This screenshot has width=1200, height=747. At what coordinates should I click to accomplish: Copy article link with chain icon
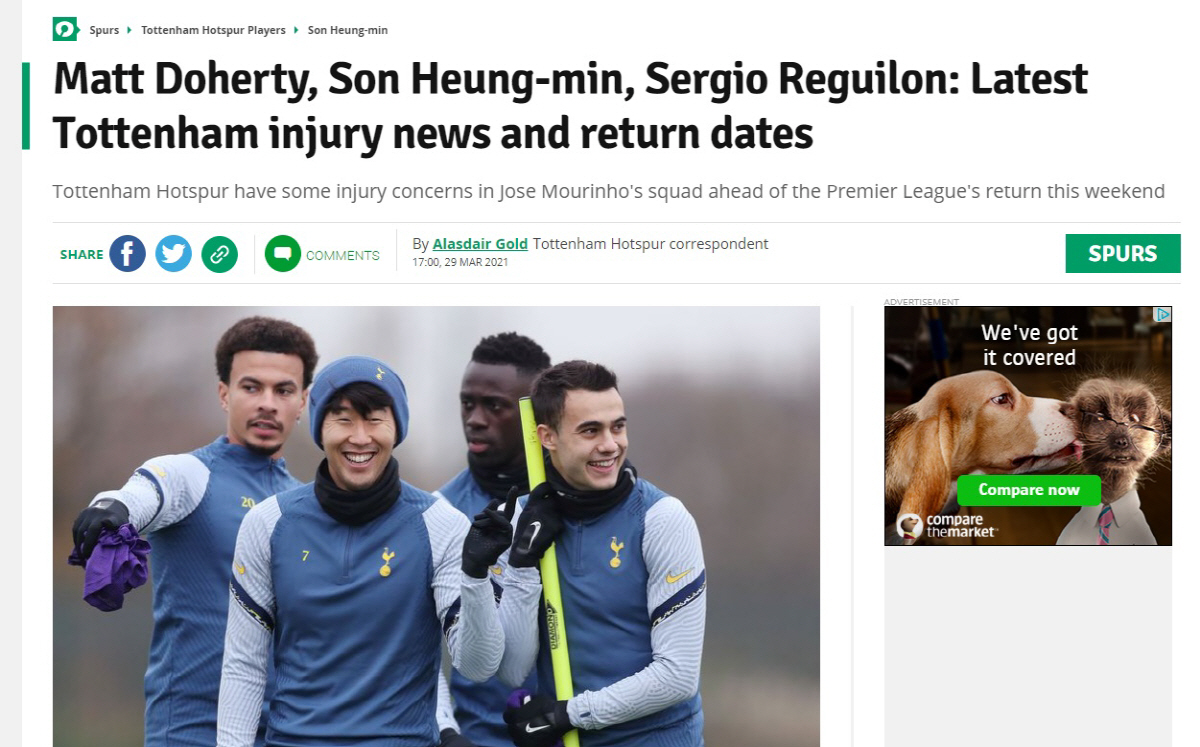220,254
